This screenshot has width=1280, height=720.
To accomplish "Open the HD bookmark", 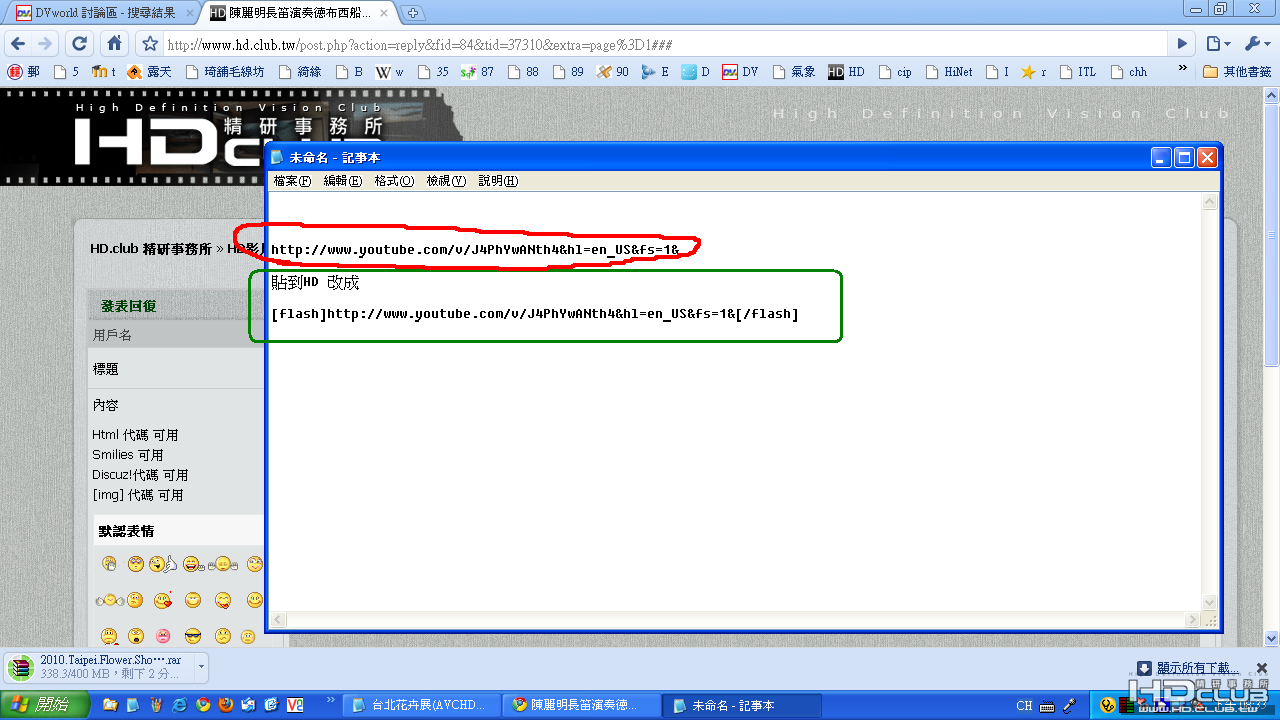I will [847, 72].
